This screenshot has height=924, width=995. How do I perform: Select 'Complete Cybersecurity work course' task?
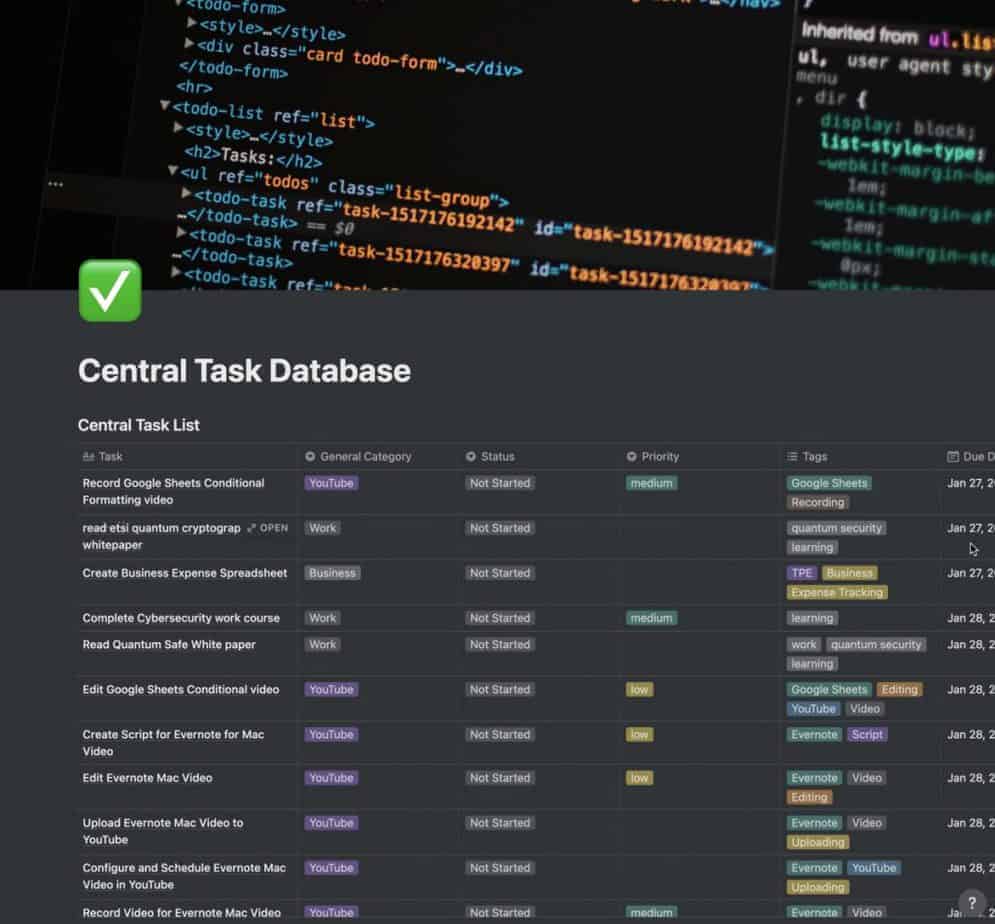coord(181,618)
